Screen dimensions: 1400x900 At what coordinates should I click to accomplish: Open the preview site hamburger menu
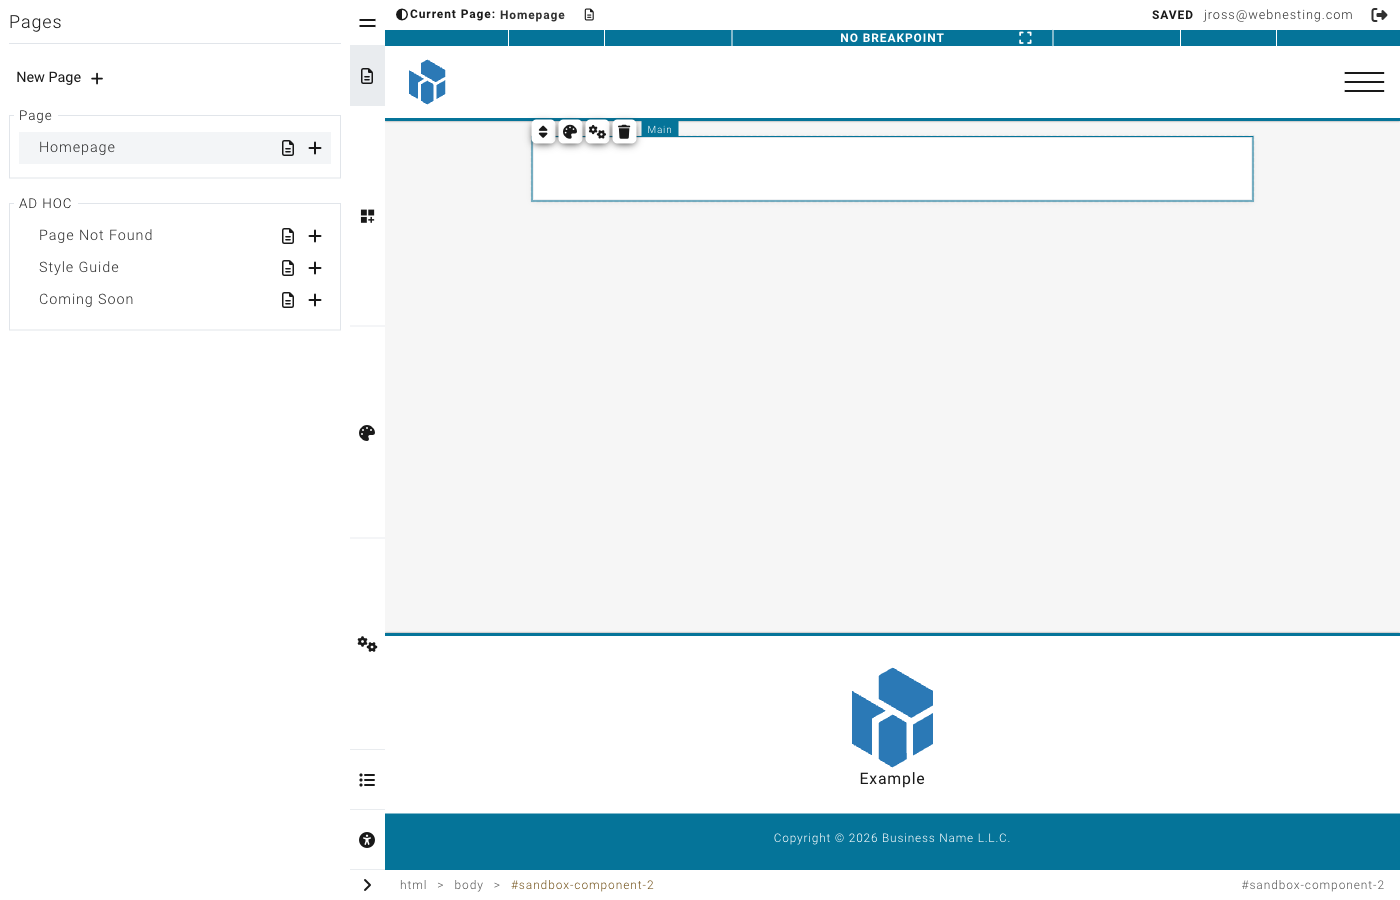(x=1364, y=82)
